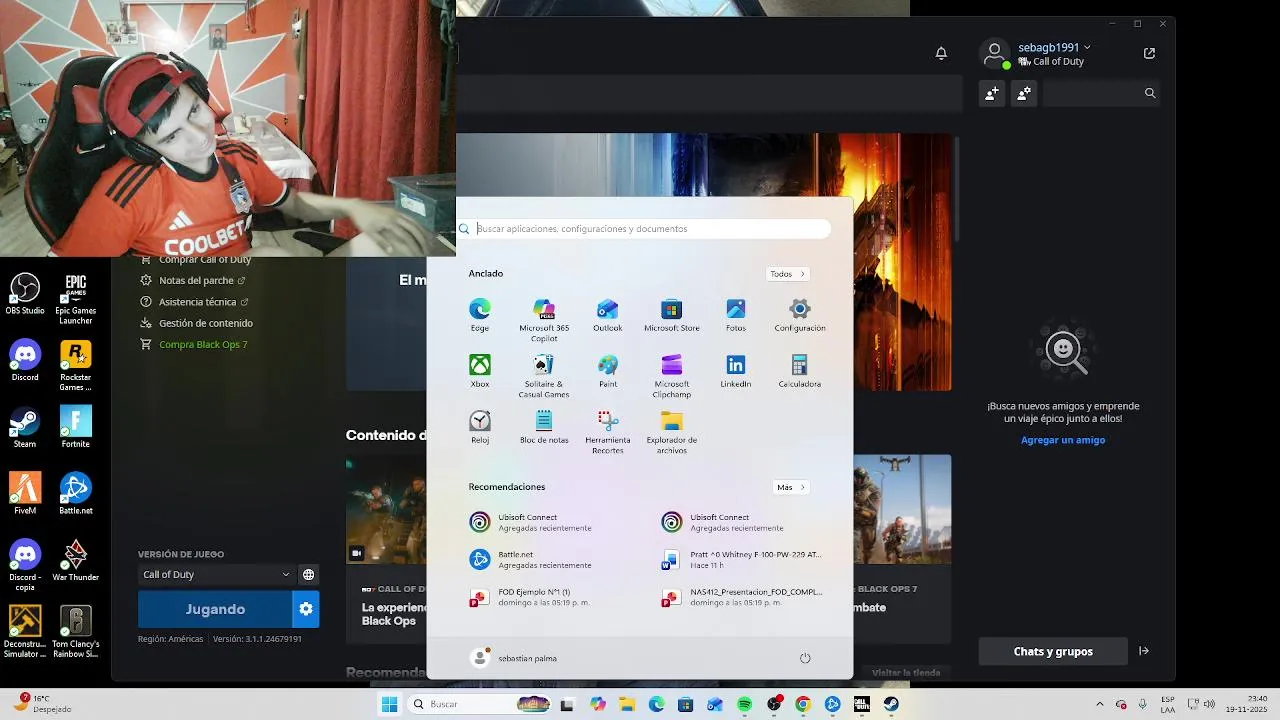The height and width of the screenshot is (720, 1280).
Task: Open weather widget on taskbar
Action: (x=42, y=703)
